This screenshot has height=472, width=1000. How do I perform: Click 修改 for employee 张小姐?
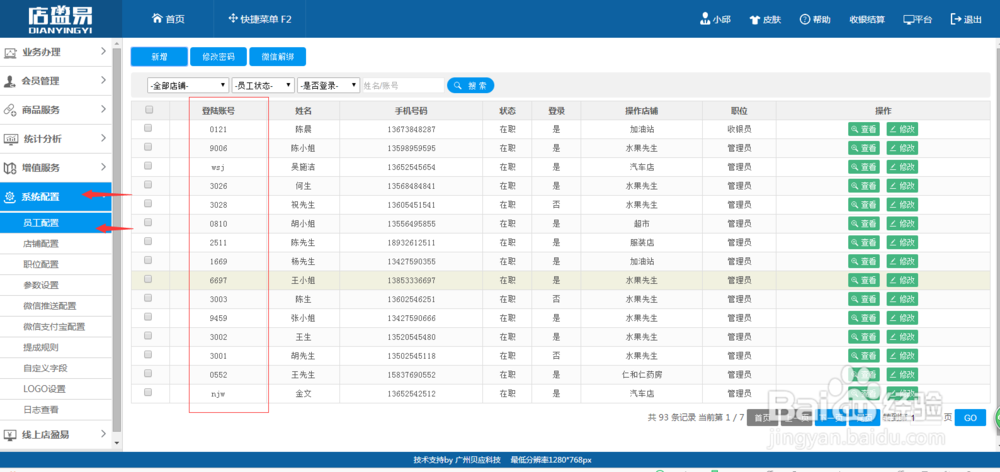[x=902, y=318]
